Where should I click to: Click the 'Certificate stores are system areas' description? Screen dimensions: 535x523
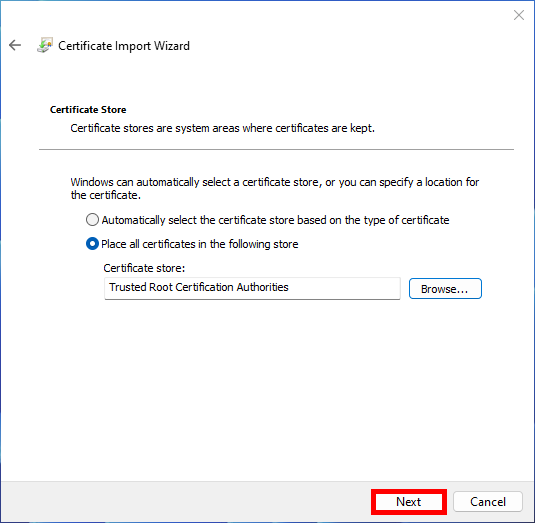pos(222,128)
